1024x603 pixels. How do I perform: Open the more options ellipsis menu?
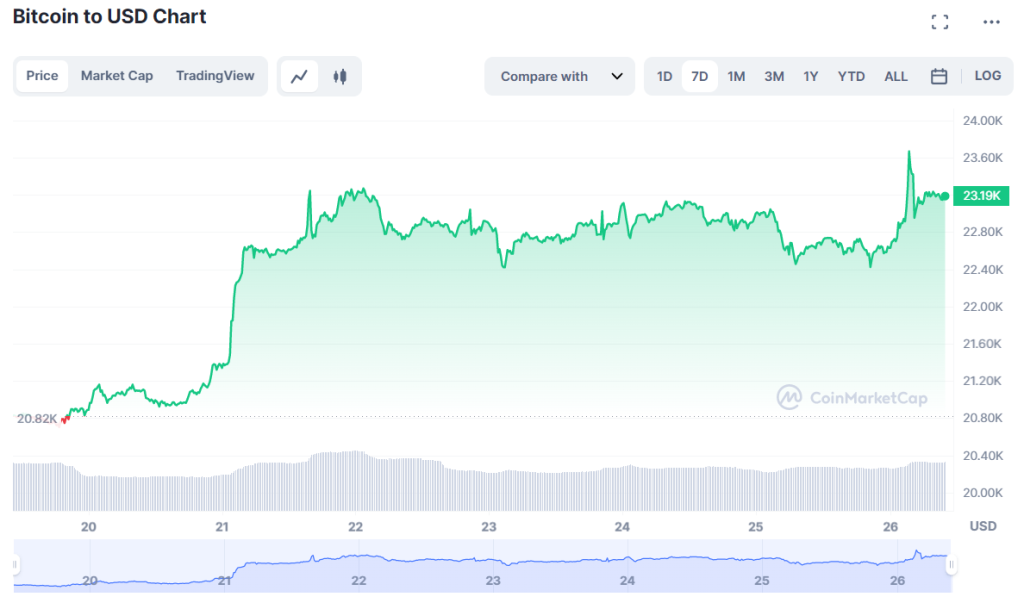991,22
